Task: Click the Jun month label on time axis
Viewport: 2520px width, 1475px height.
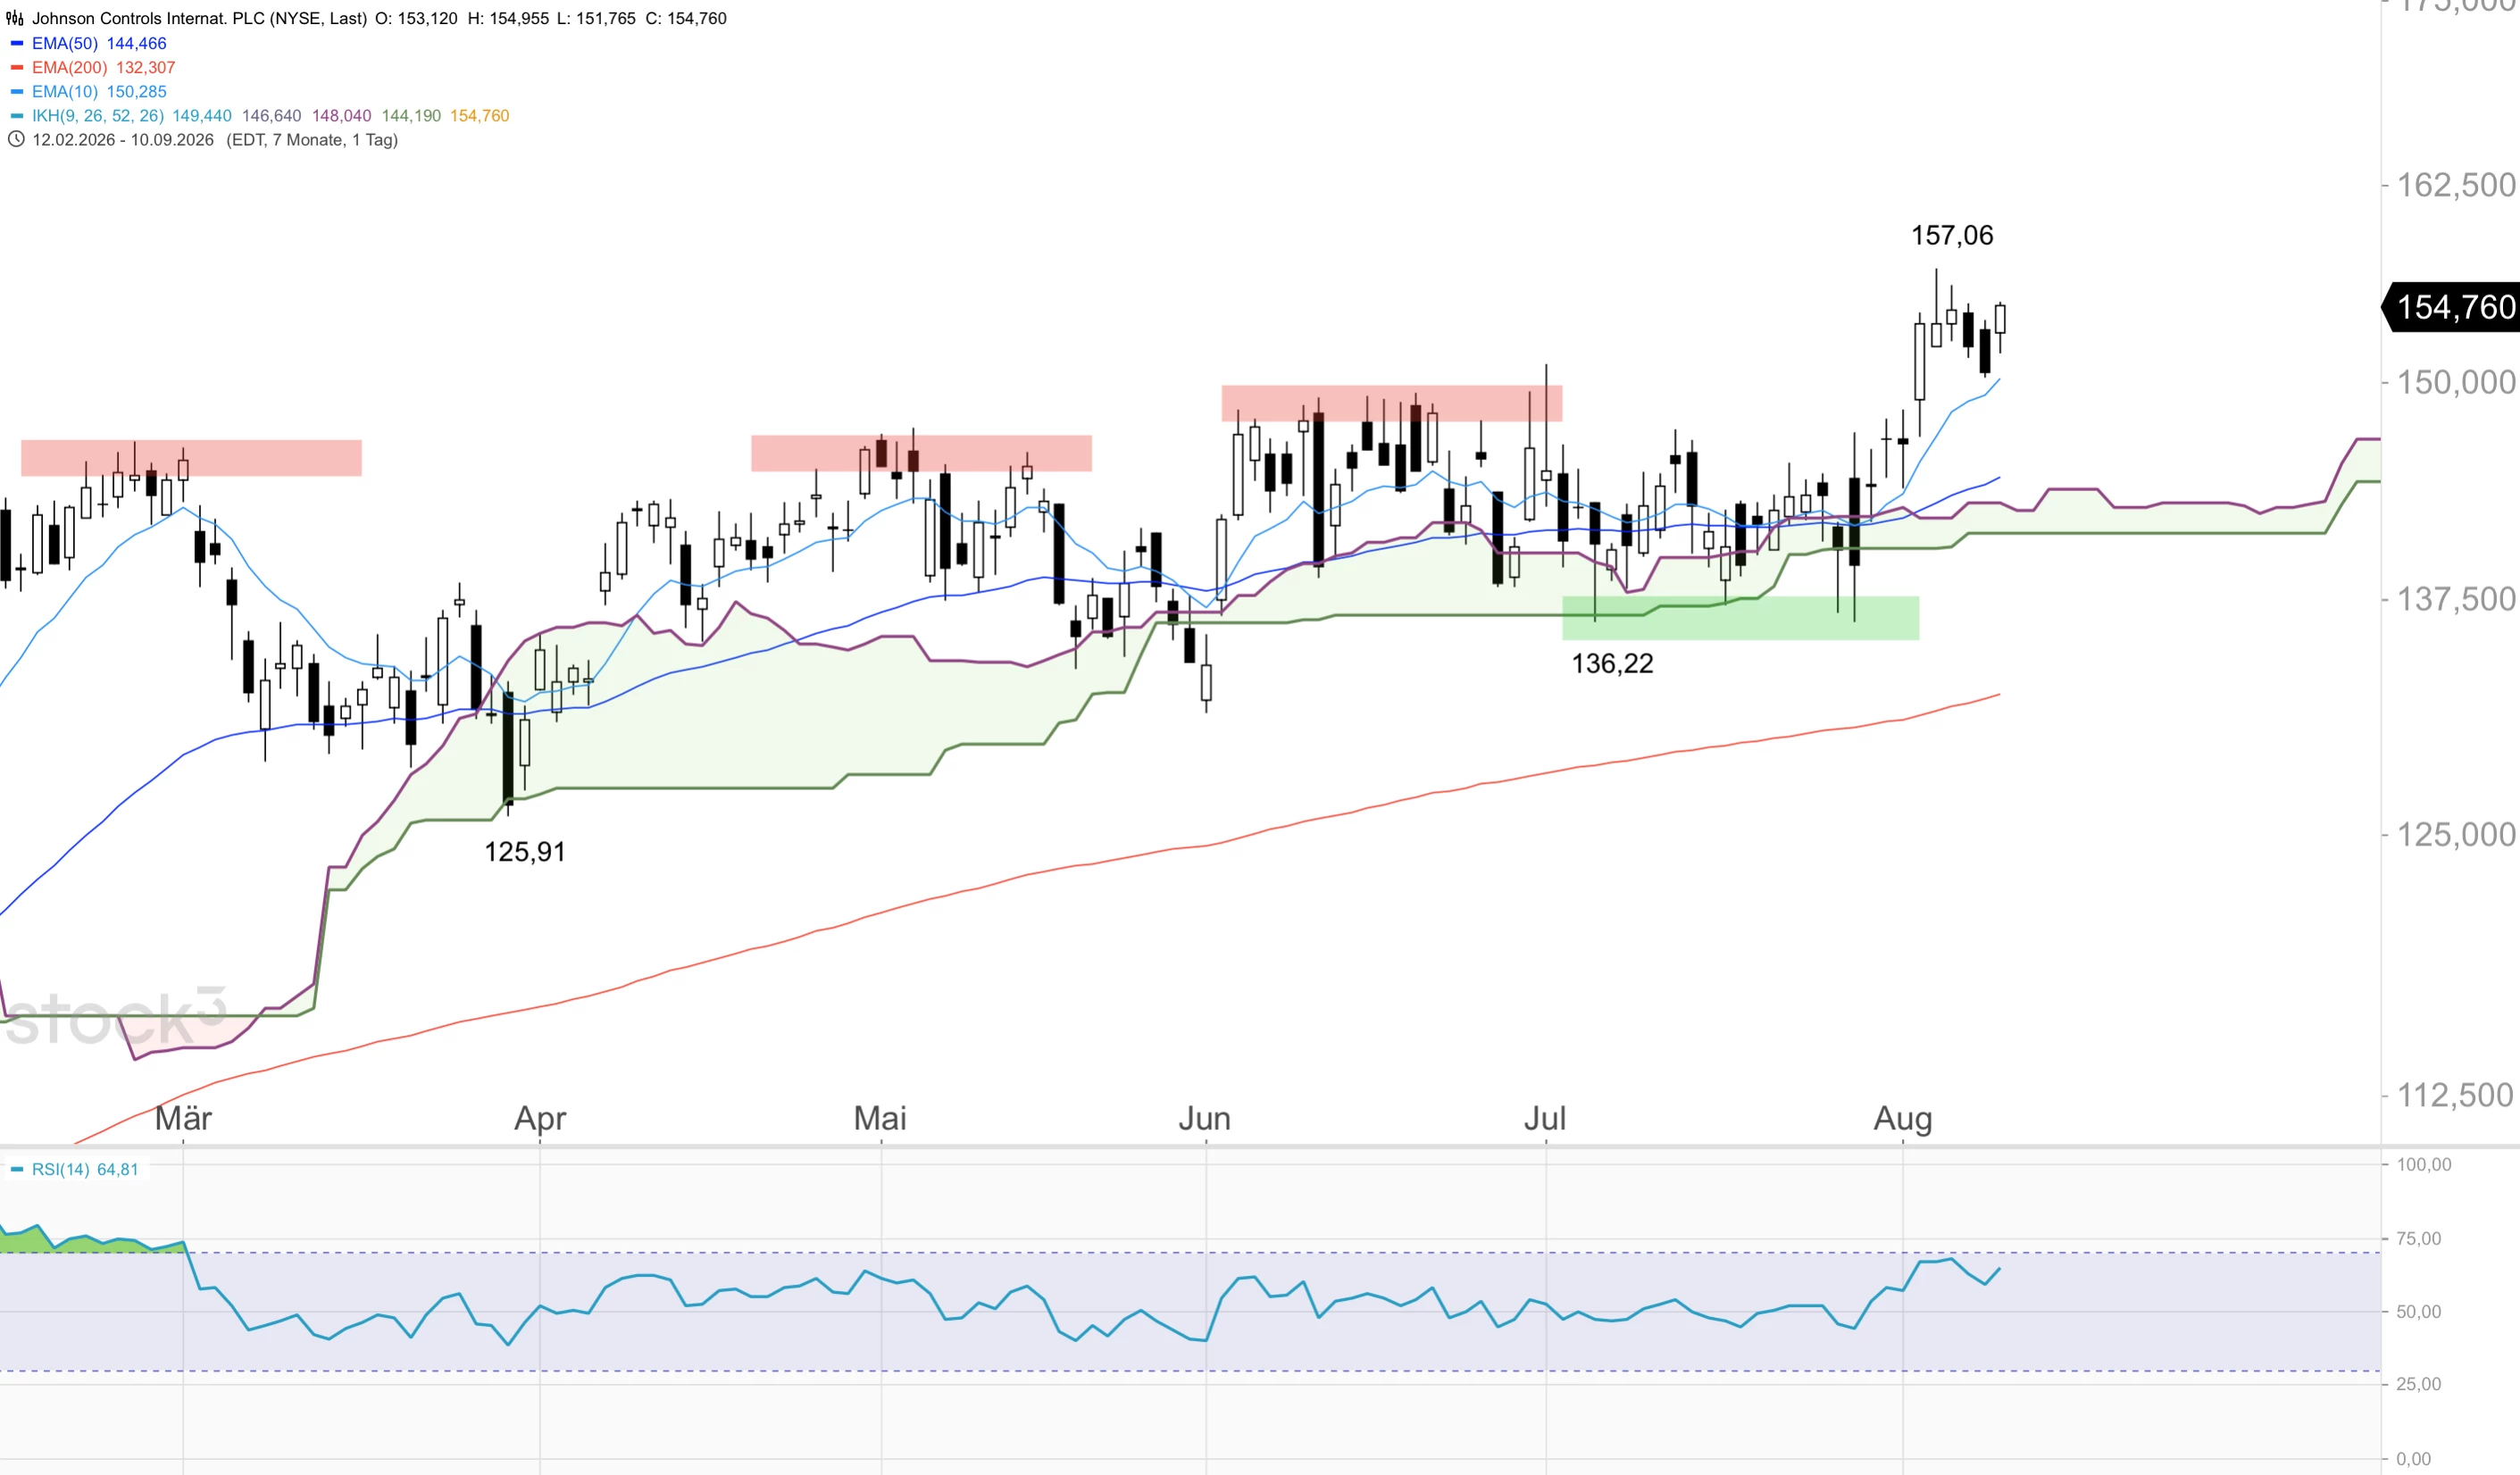Action: pos(1204,1118)
